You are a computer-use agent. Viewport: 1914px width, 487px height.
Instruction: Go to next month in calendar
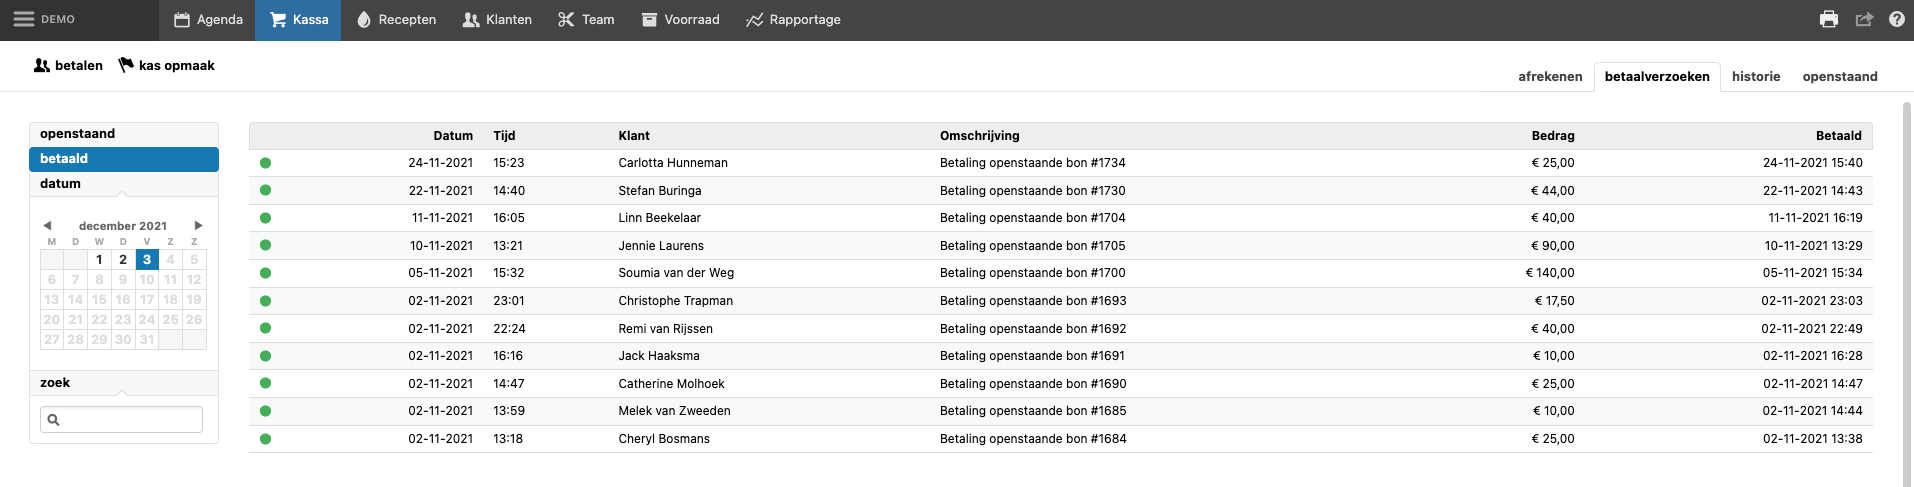198,226
